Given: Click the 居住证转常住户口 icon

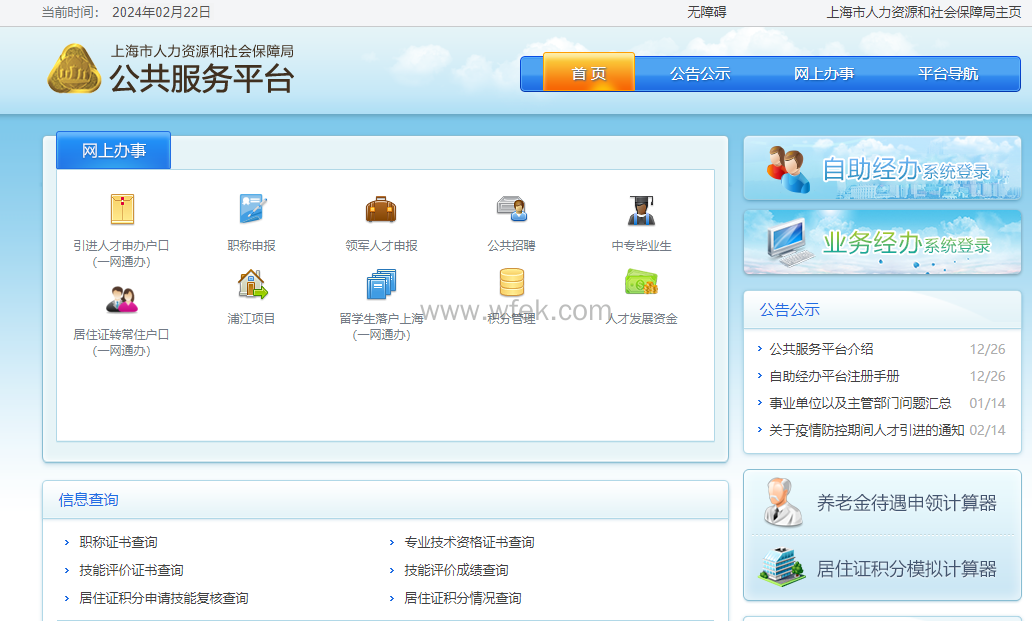Looking at the screenshot, I should click(x=121, y=299).
